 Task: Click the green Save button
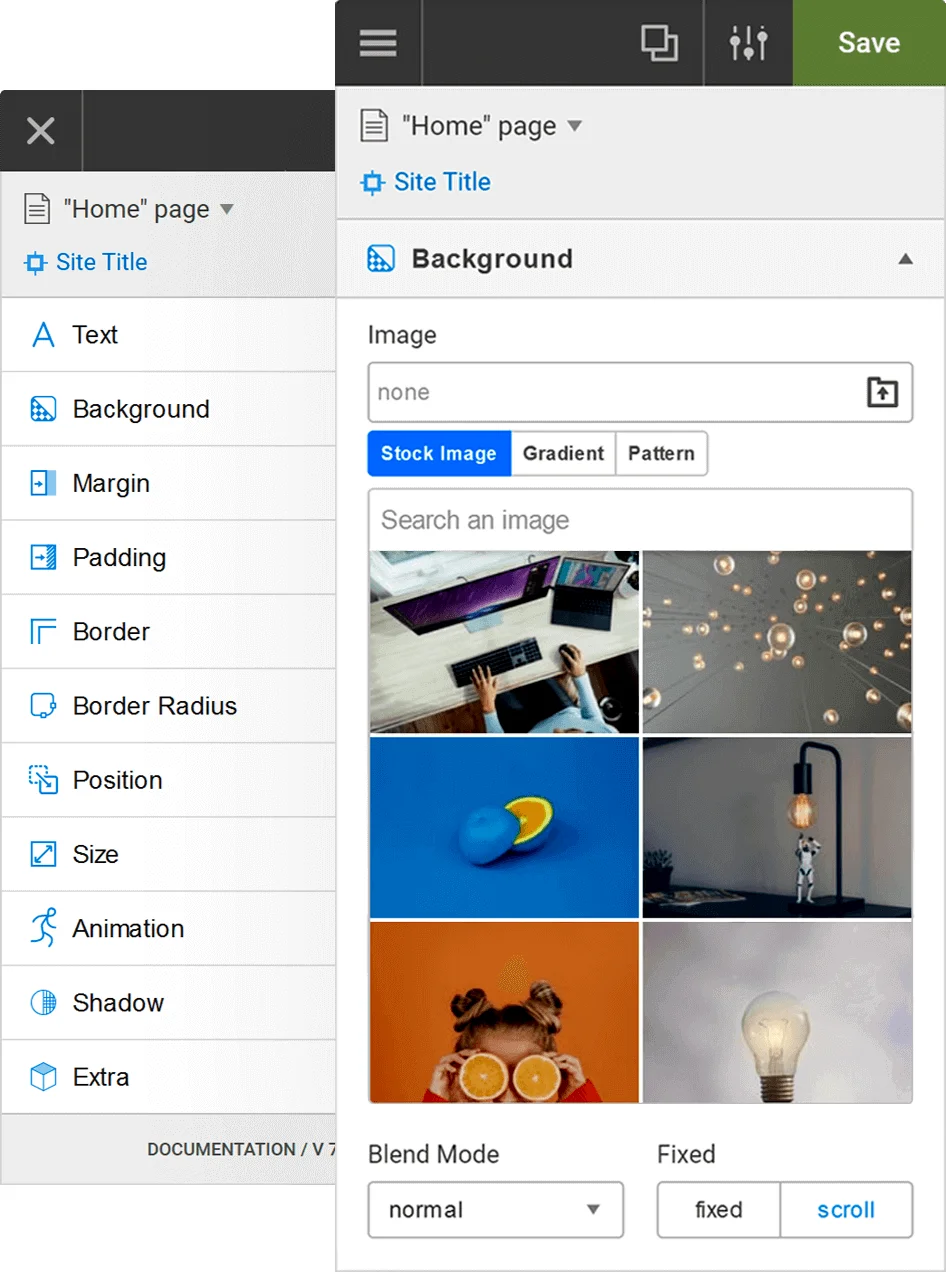[x=869, y=43]
